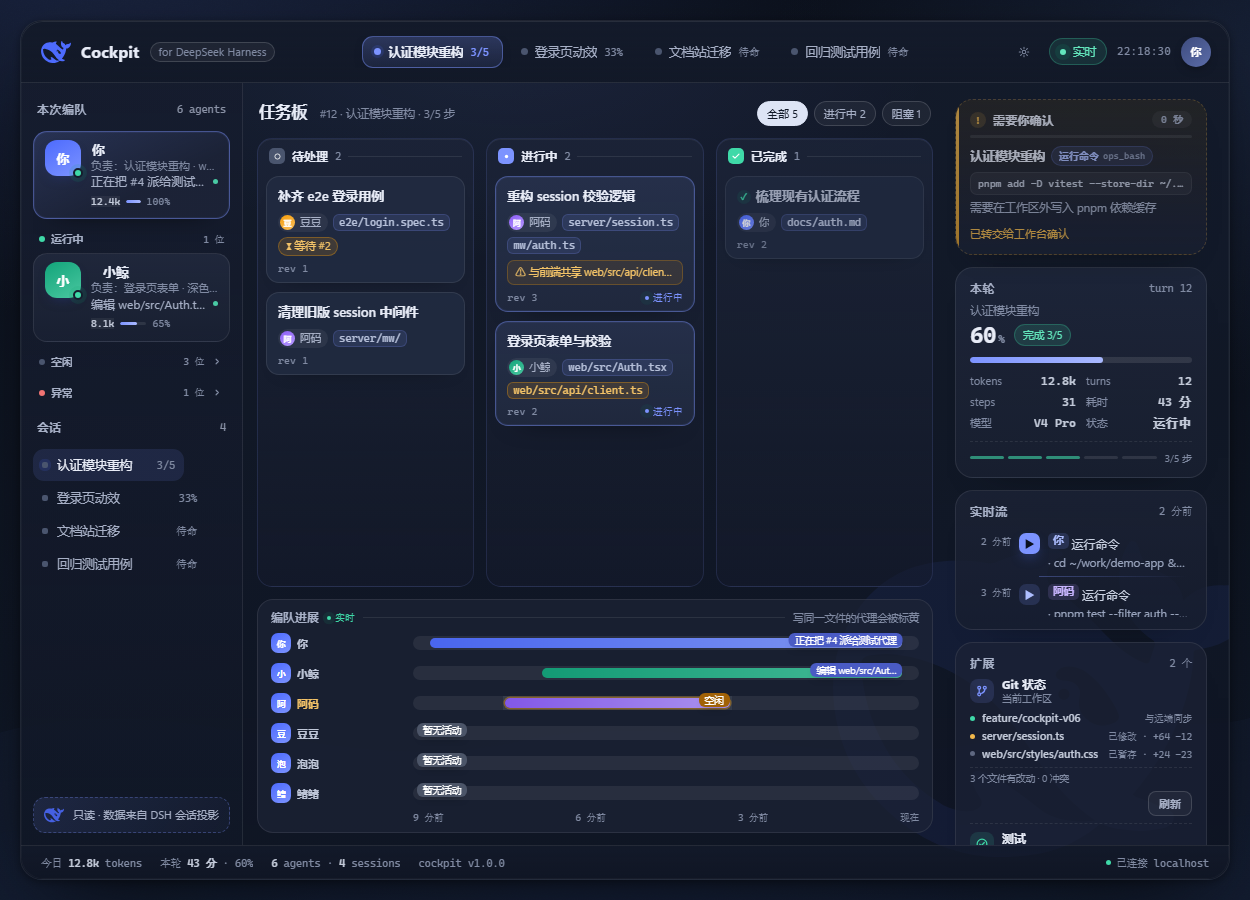Select 登录页动效 session in sidebar
The width and height of the screenshot is (1250, 900).
click(119, 498)
